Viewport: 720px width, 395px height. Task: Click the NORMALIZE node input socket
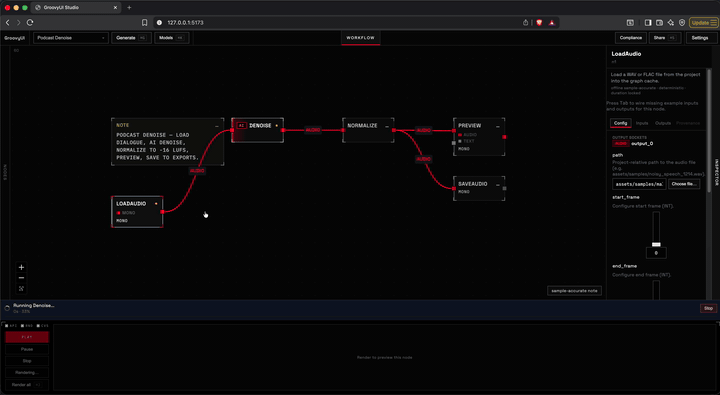(x=343, y=130)
